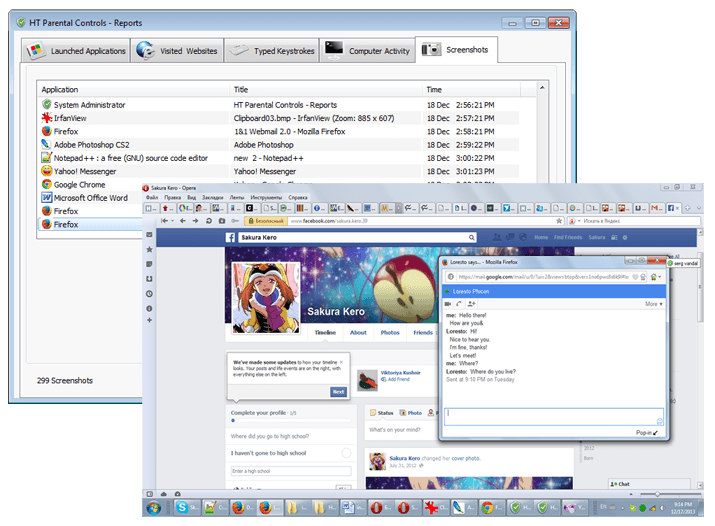Click the add people icon in the chat window
This screenshot has height=526, width=715.
pos(471,304)
